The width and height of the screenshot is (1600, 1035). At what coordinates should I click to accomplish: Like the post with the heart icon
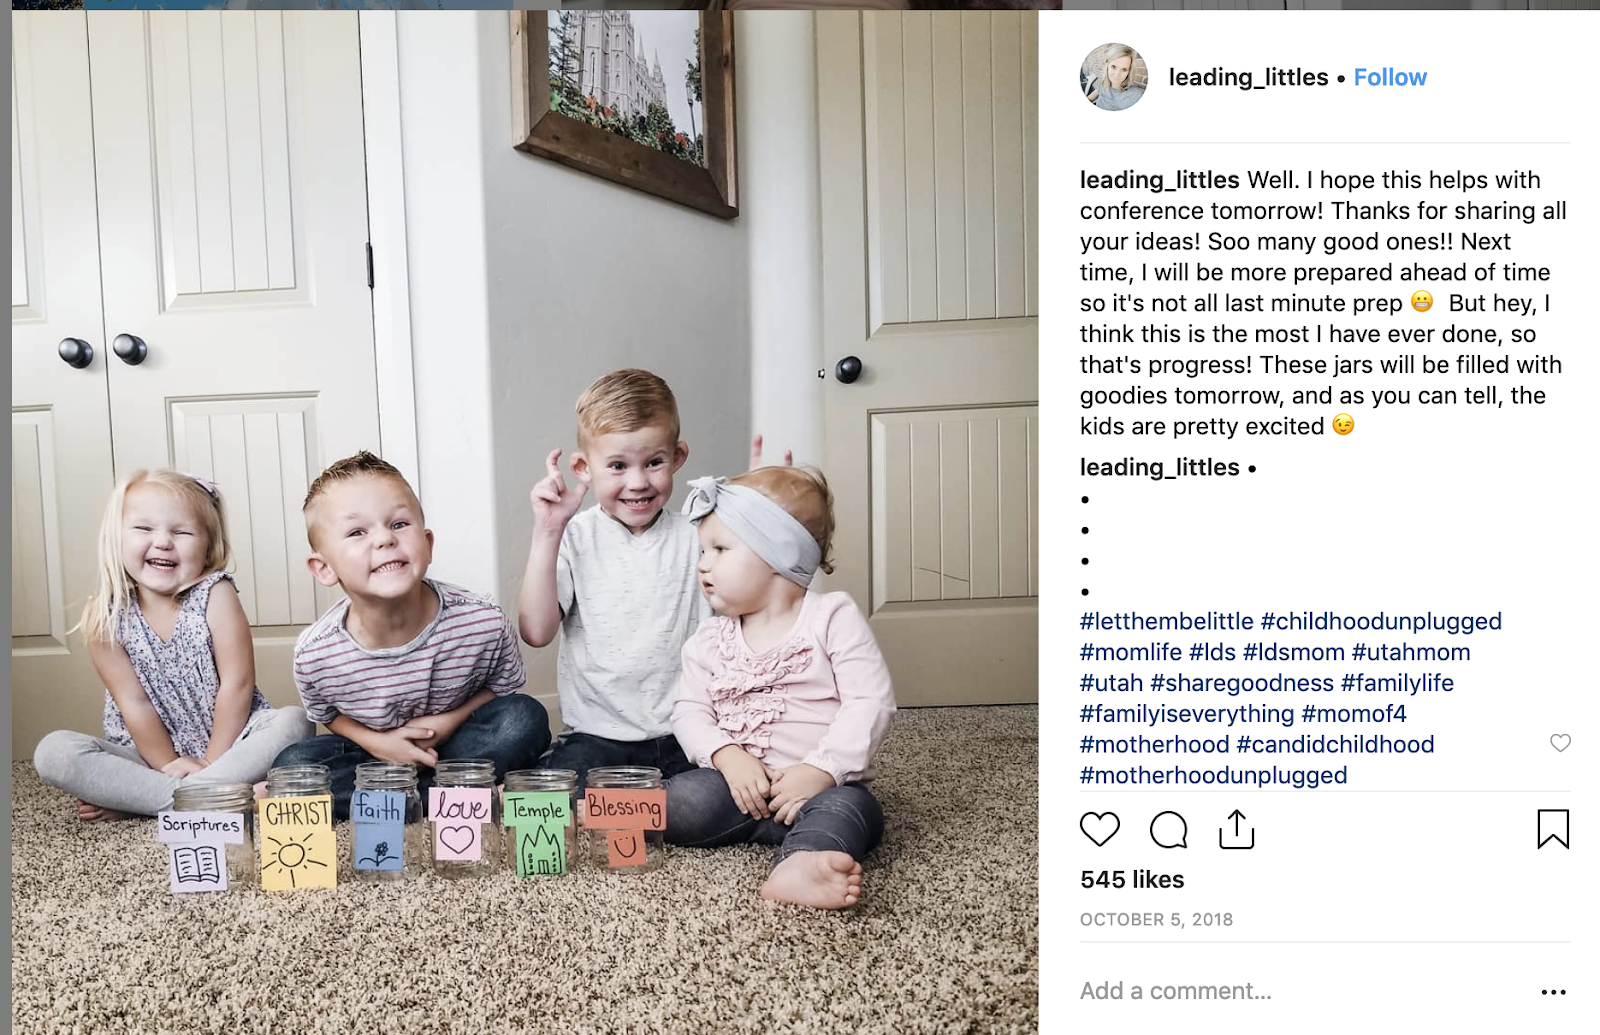click(1100, 829)
